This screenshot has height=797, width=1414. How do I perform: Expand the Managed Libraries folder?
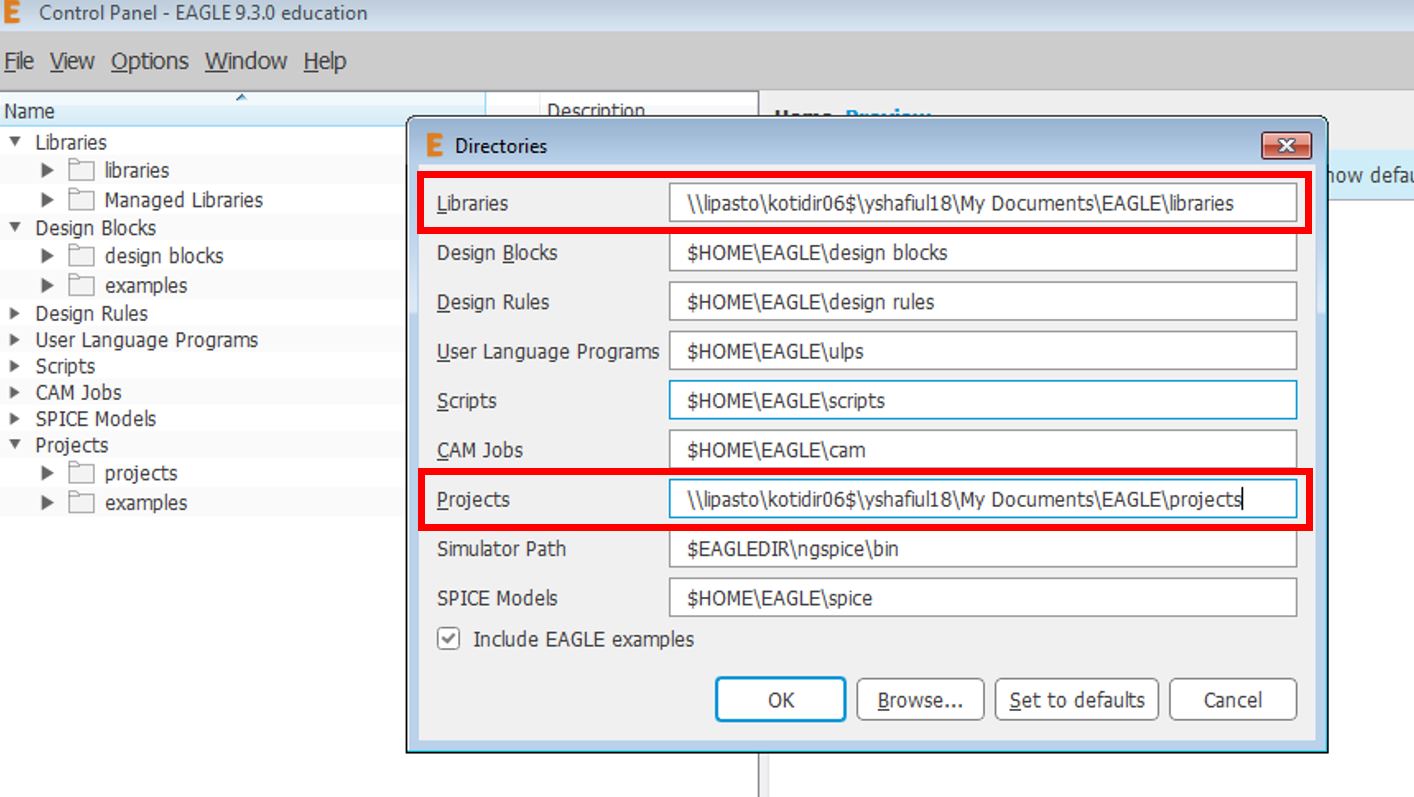click(x=47, y=199)
